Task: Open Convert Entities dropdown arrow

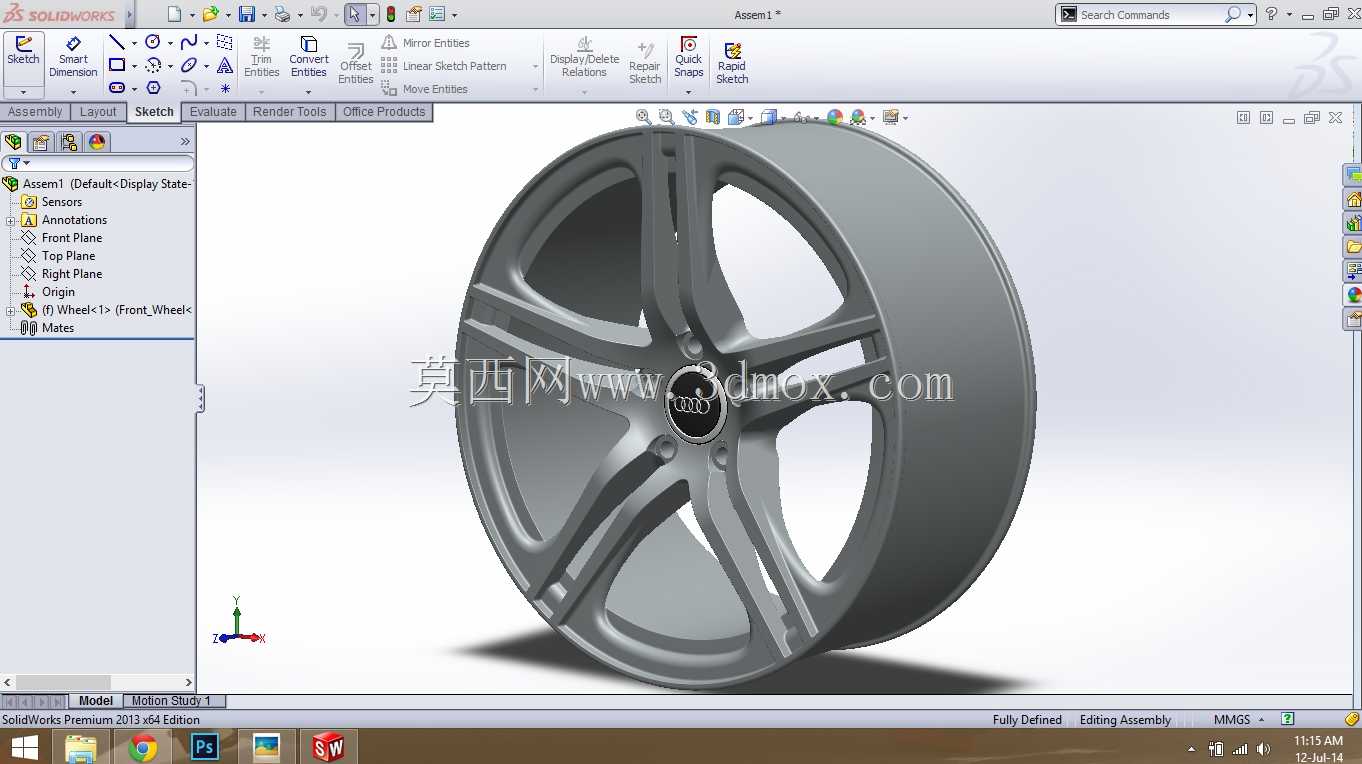Action: coord(309,92)
